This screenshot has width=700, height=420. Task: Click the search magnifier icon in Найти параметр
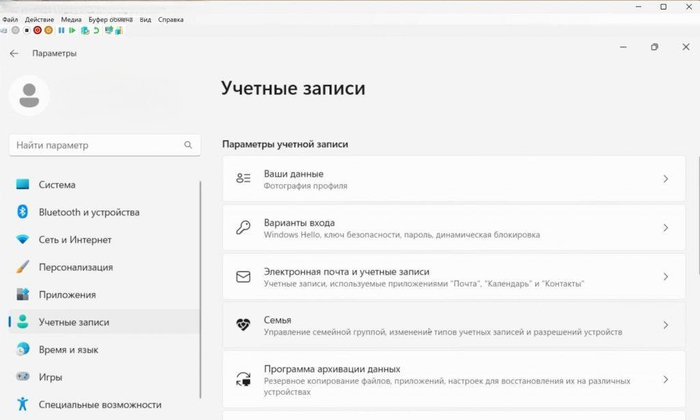click(x=188, y=145)
